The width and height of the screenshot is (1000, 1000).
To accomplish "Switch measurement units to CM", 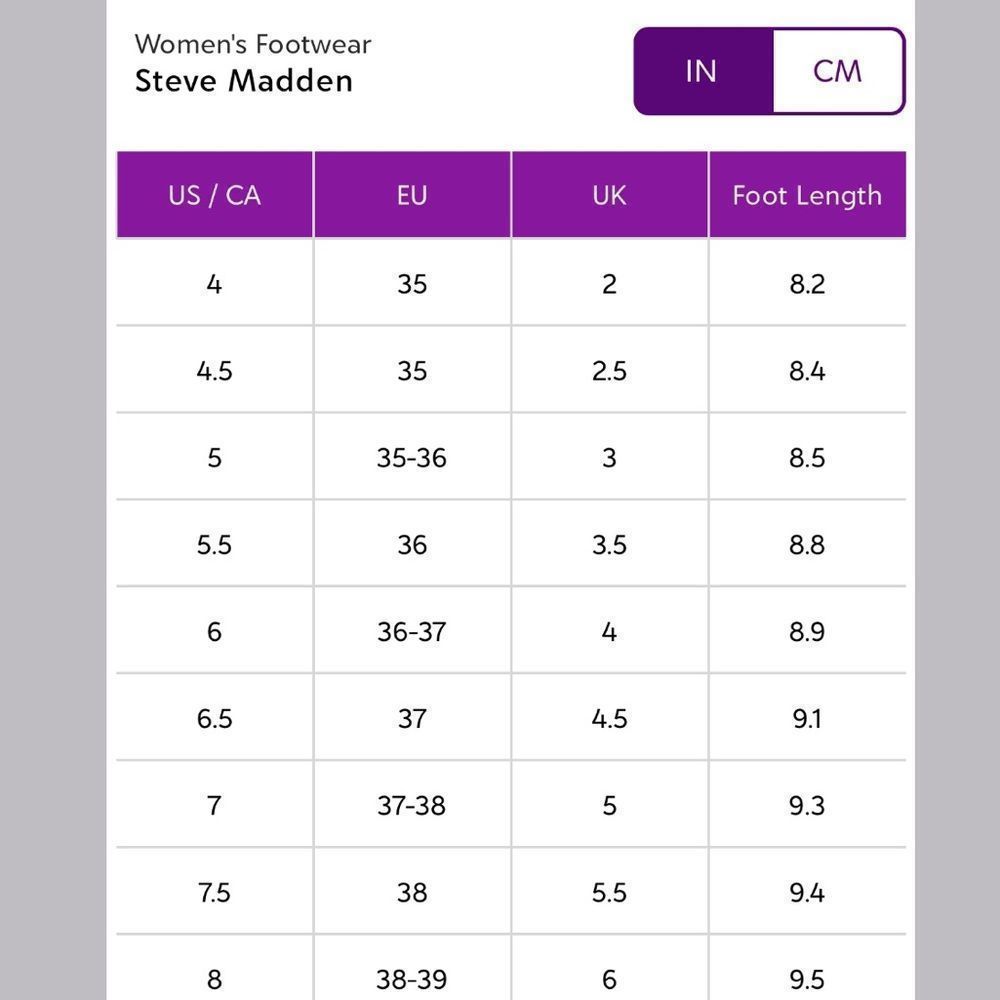I will 837,71.
